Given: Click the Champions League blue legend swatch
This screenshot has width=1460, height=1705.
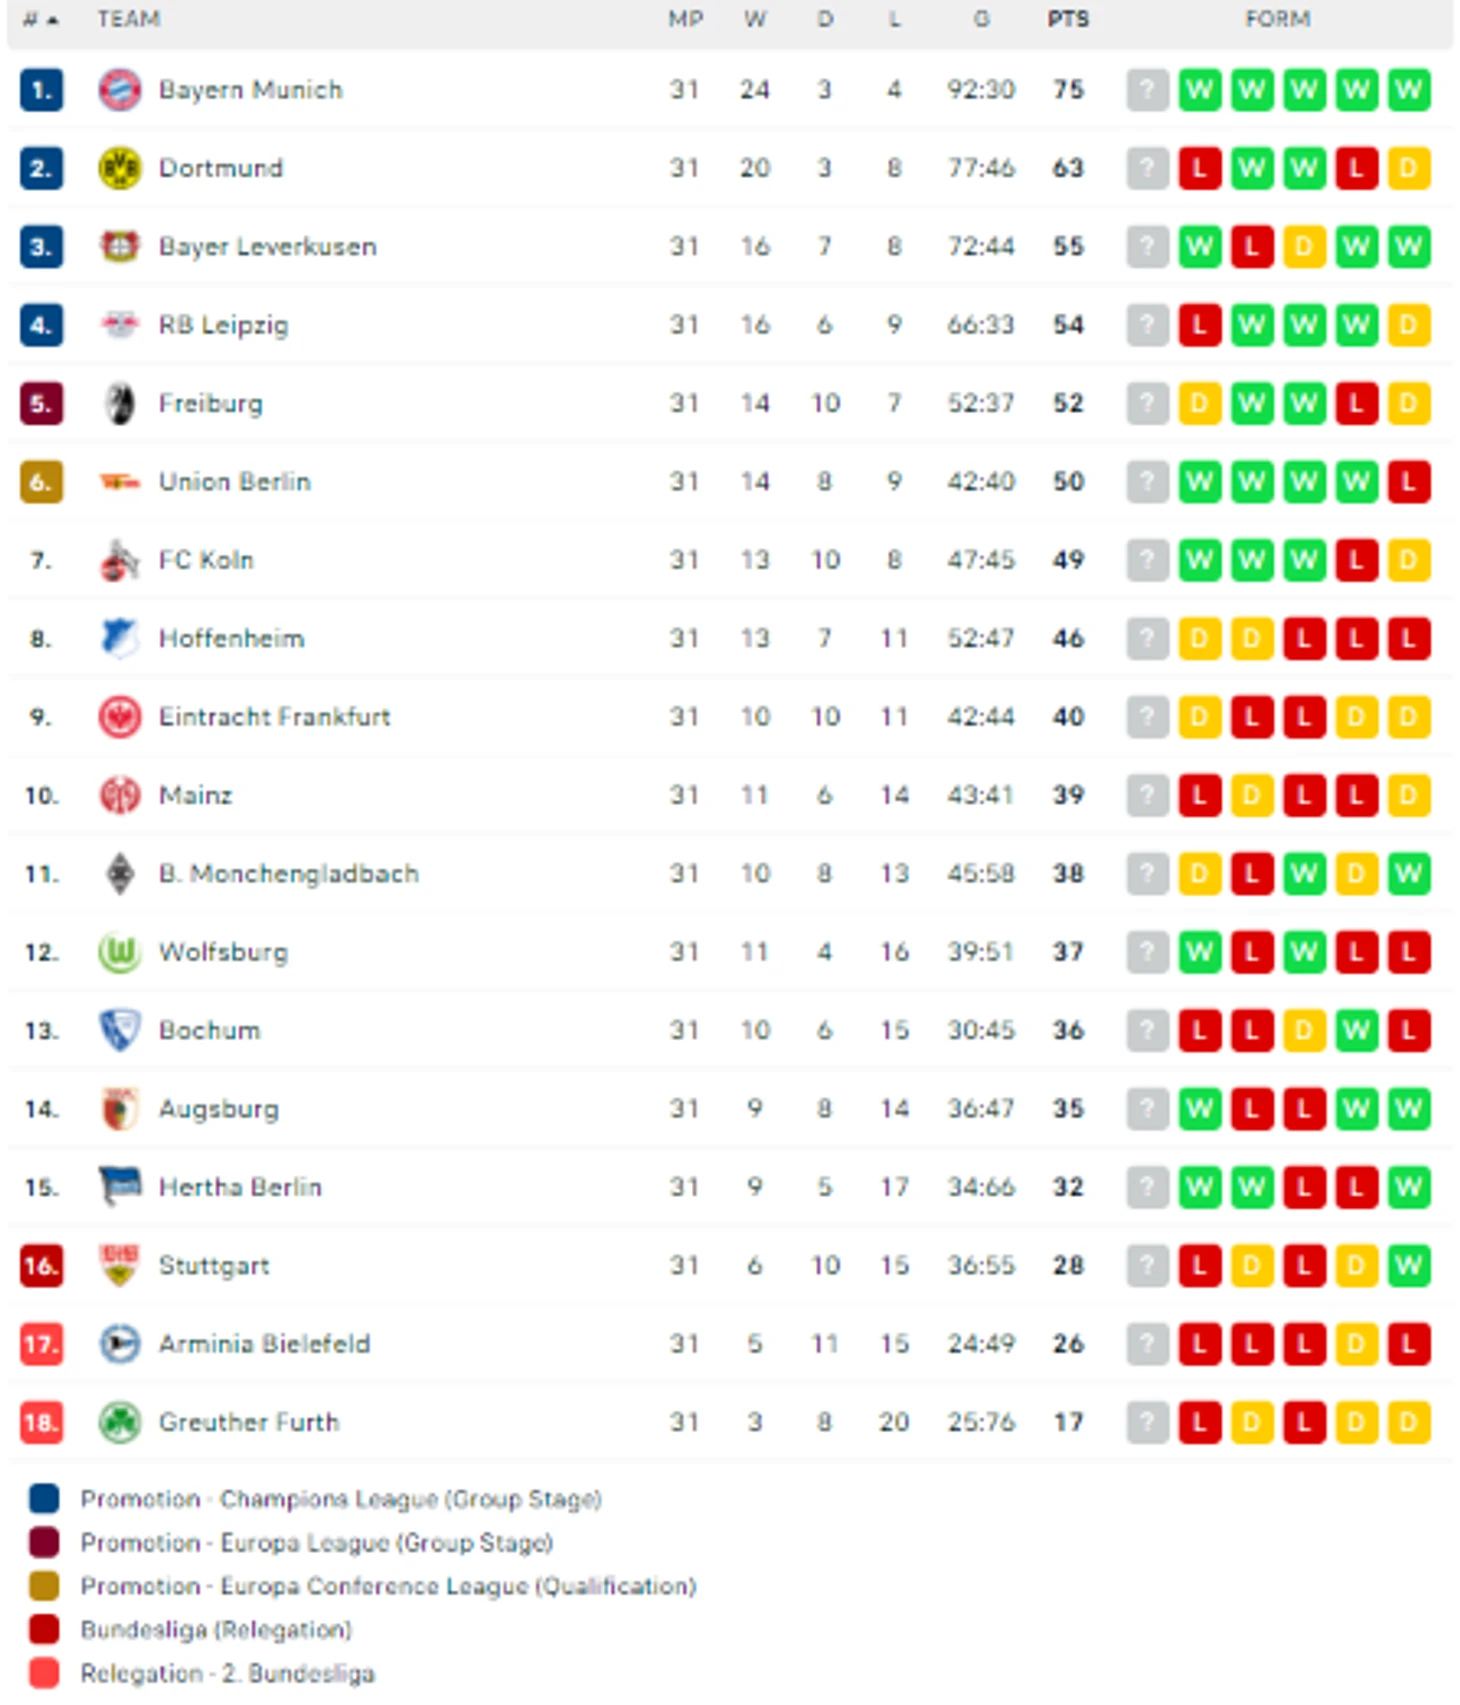Looking at the screenshot, I should 44,1499.
